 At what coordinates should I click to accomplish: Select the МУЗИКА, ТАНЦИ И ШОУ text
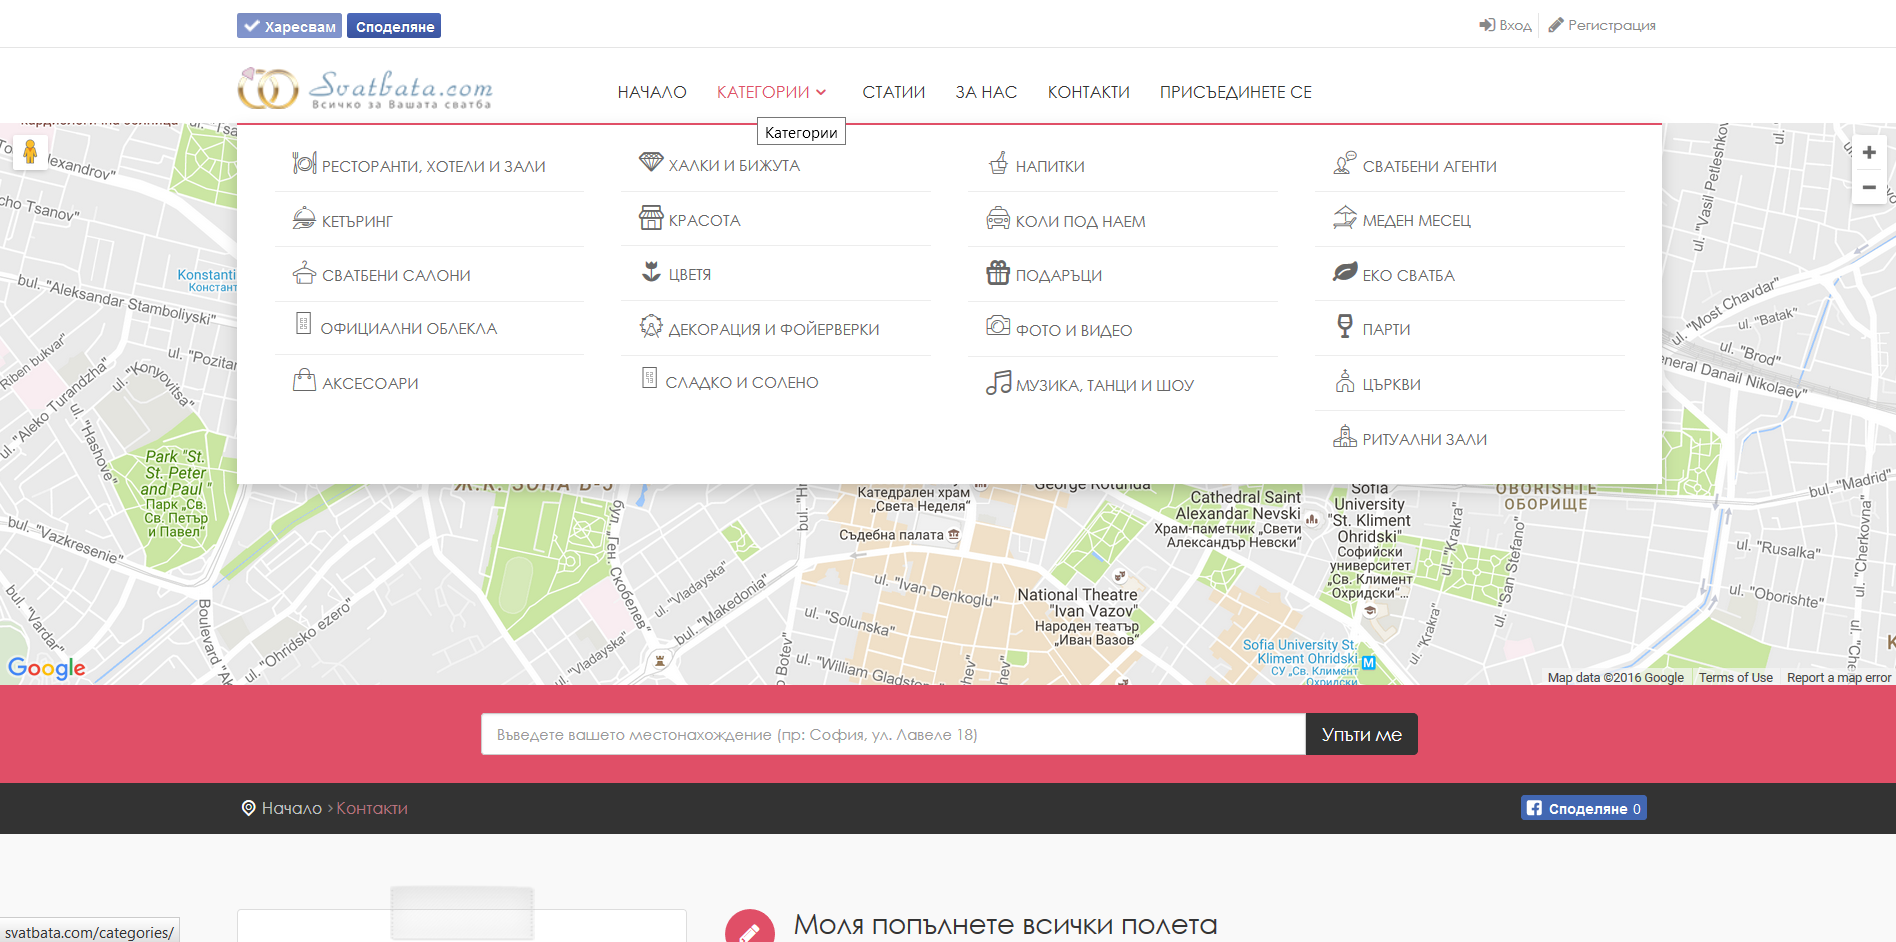coord(1105,385)
